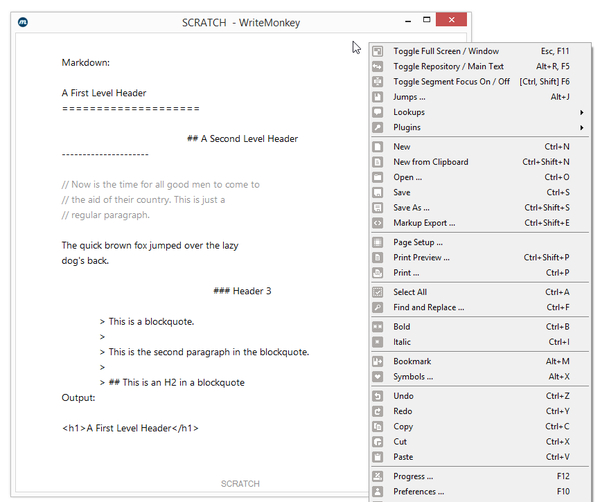
Task: Select New from Clipboard menu entry
Action: 480,162
